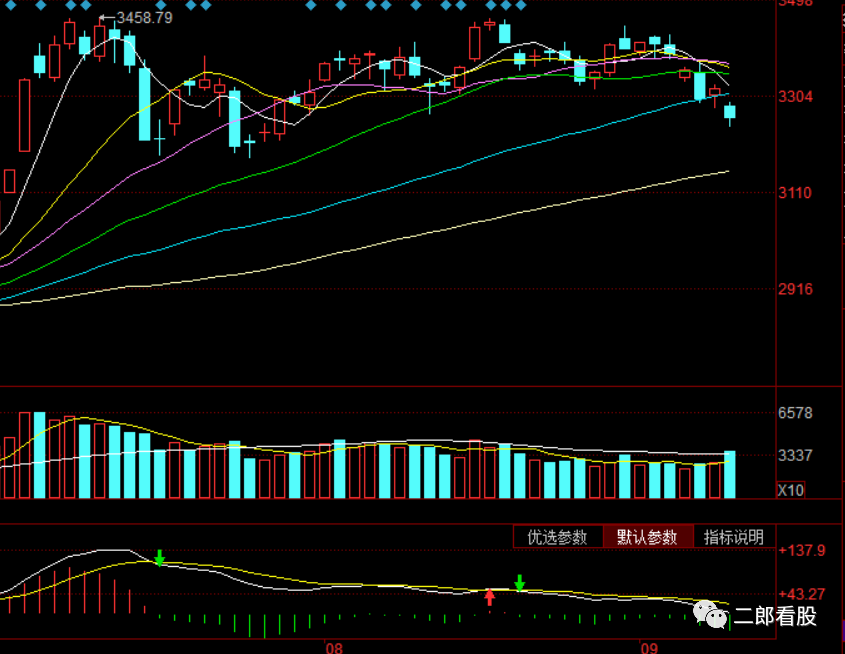
Task: Select the 默认参数 tab
Action: coord(647,537)
